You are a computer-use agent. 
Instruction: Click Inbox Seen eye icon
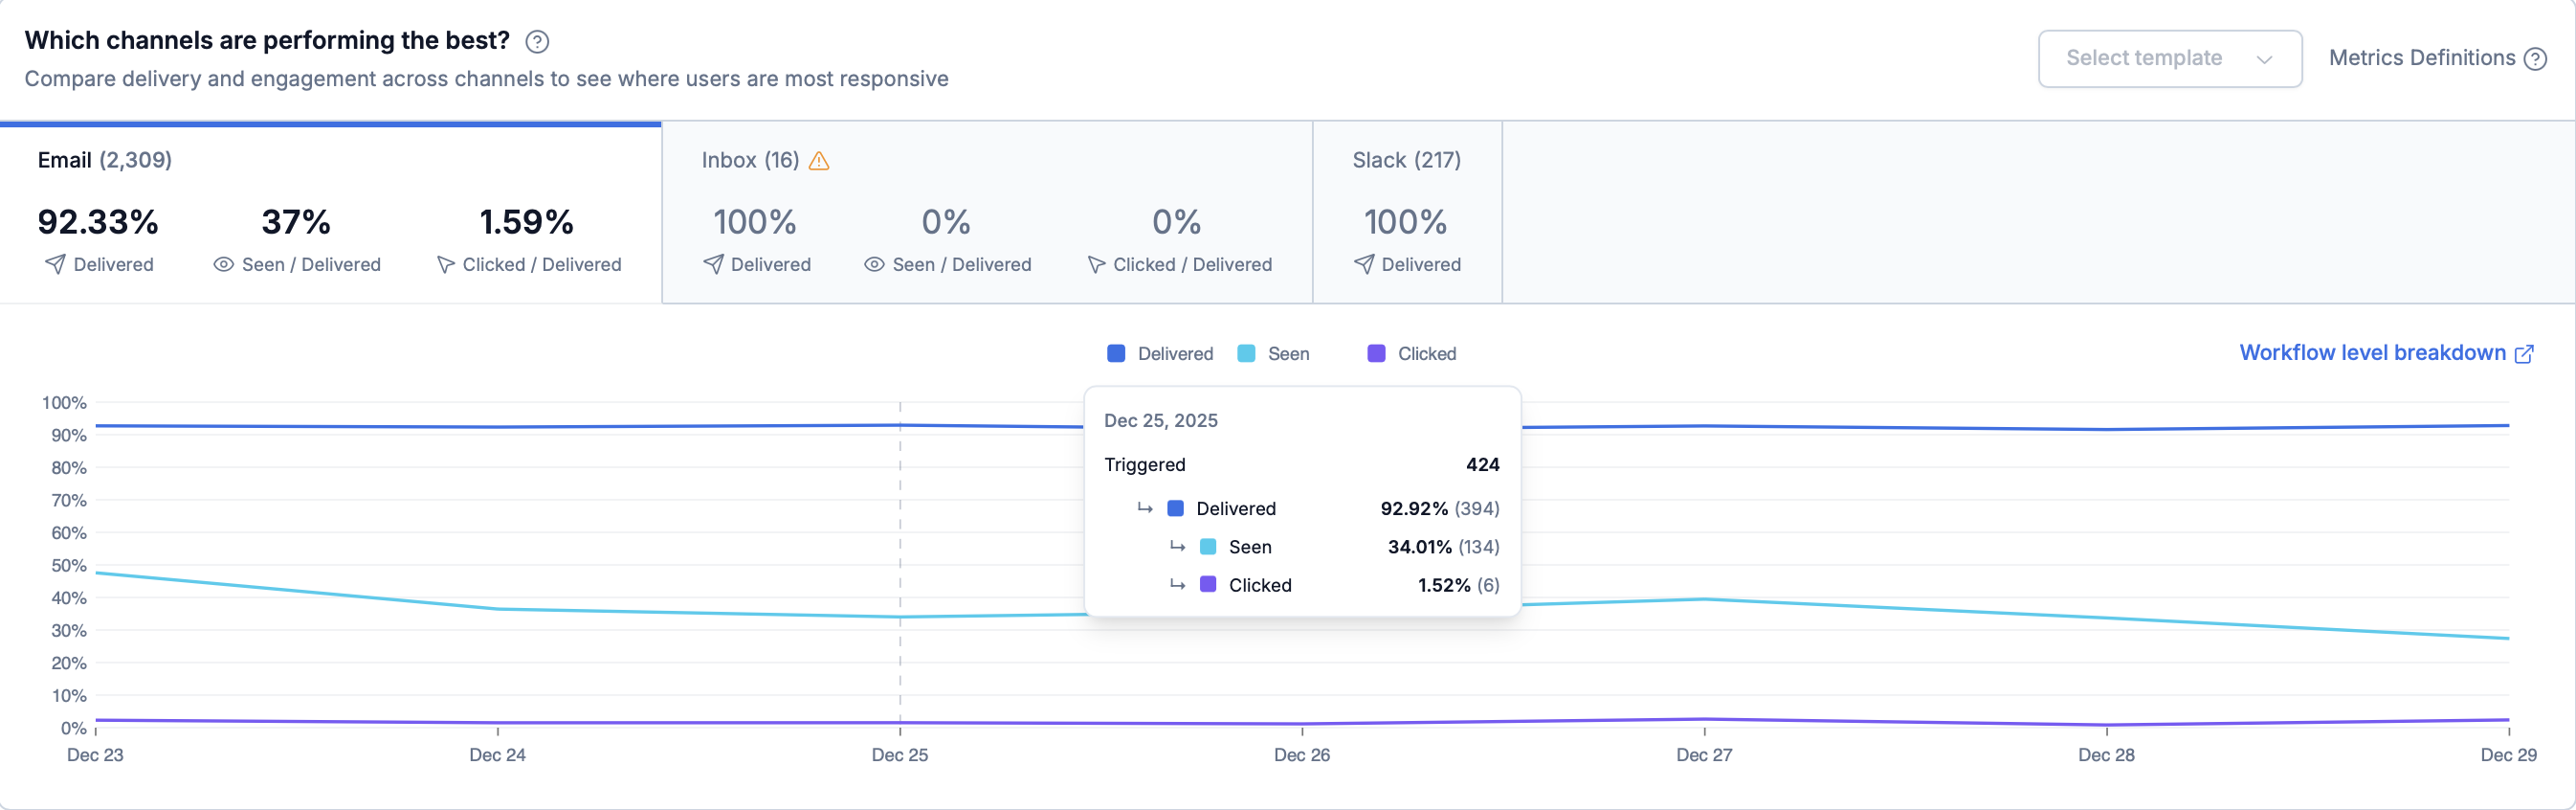[874, 264]
